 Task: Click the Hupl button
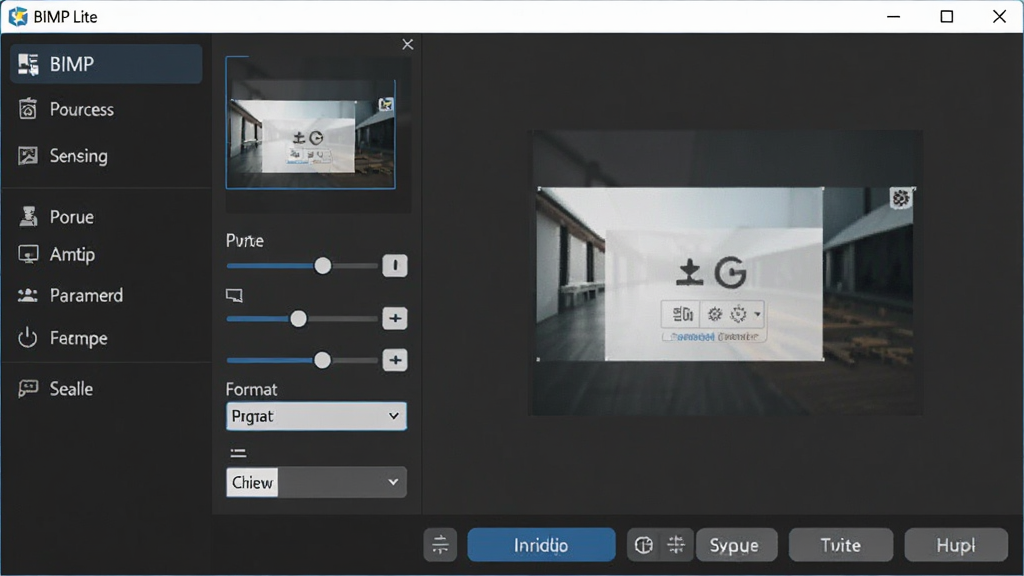pyautogui.click(x=956, y=545)
